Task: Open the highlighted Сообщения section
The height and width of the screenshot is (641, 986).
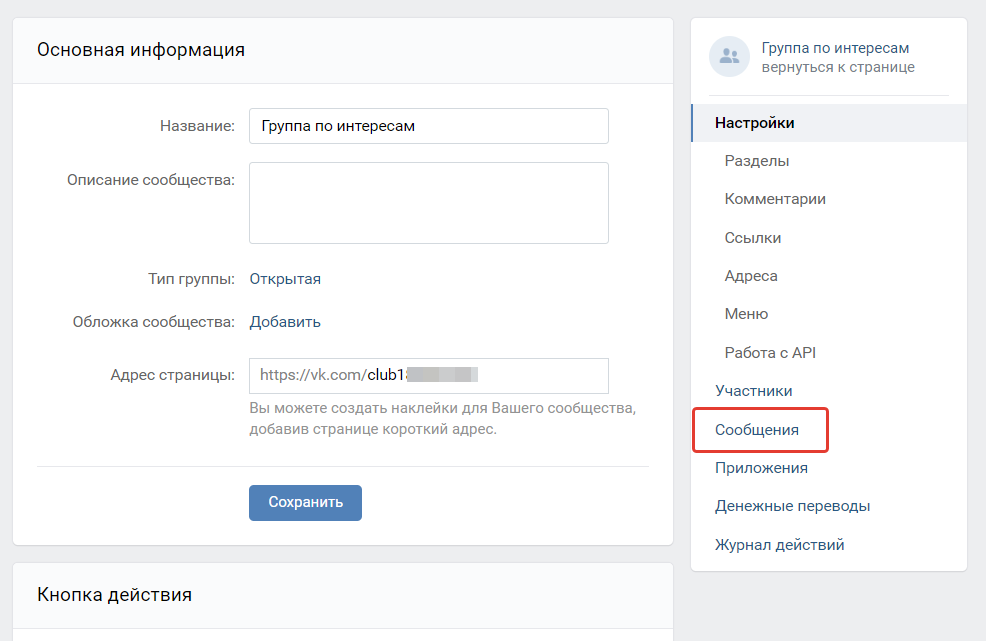Action: pos(757,430)
